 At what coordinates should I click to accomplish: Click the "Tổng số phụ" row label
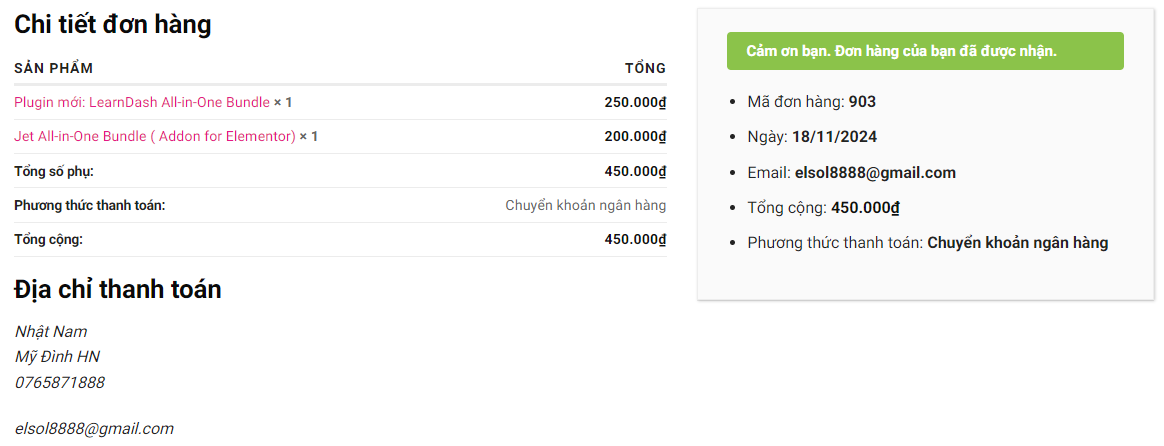54,171
